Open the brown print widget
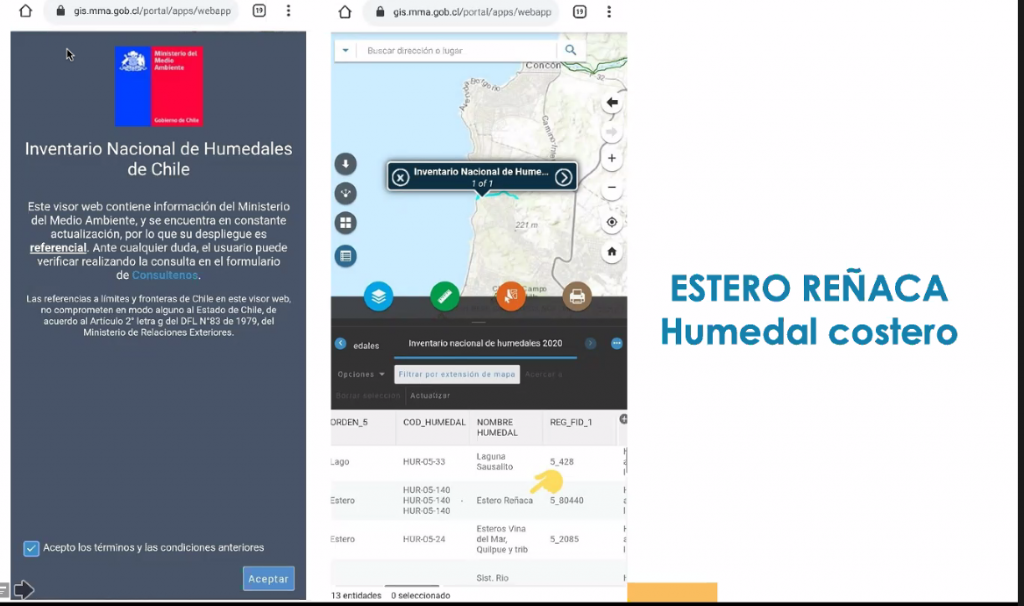Viewport: 1024px width, 606px height. 577,296
